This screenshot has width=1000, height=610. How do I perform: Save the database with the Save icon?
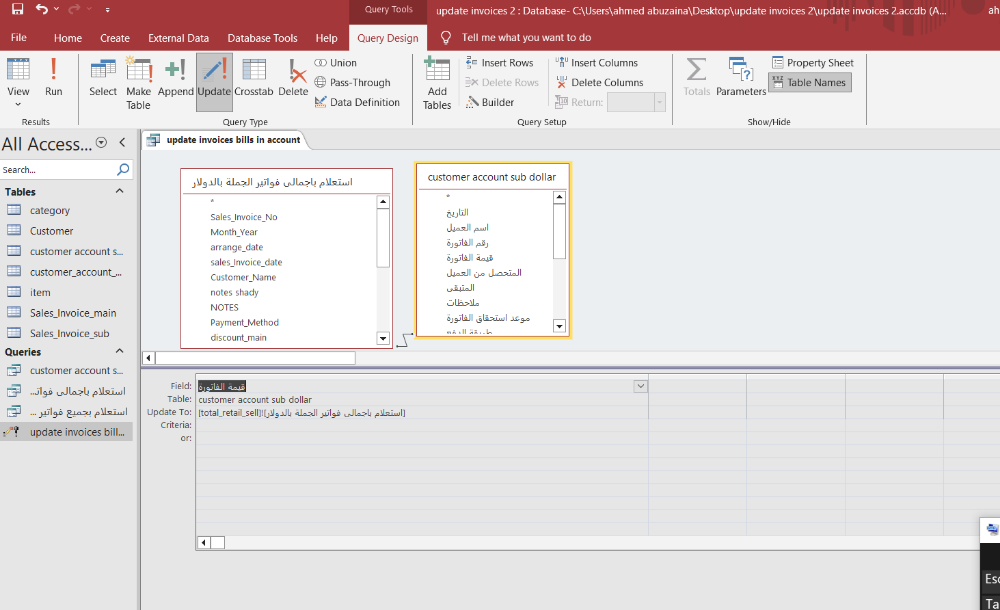[x=17, y=9]
